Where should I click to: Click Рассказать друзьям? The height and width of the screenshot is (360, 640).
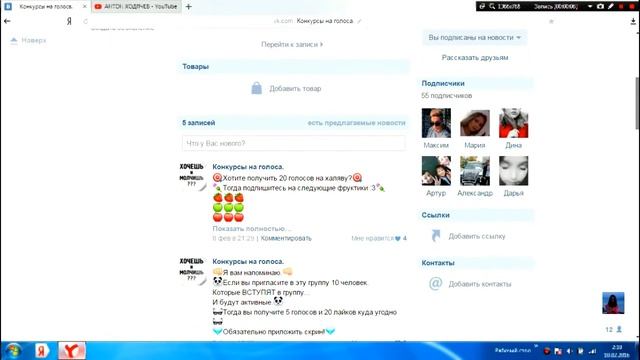click(x=475, y=58)
